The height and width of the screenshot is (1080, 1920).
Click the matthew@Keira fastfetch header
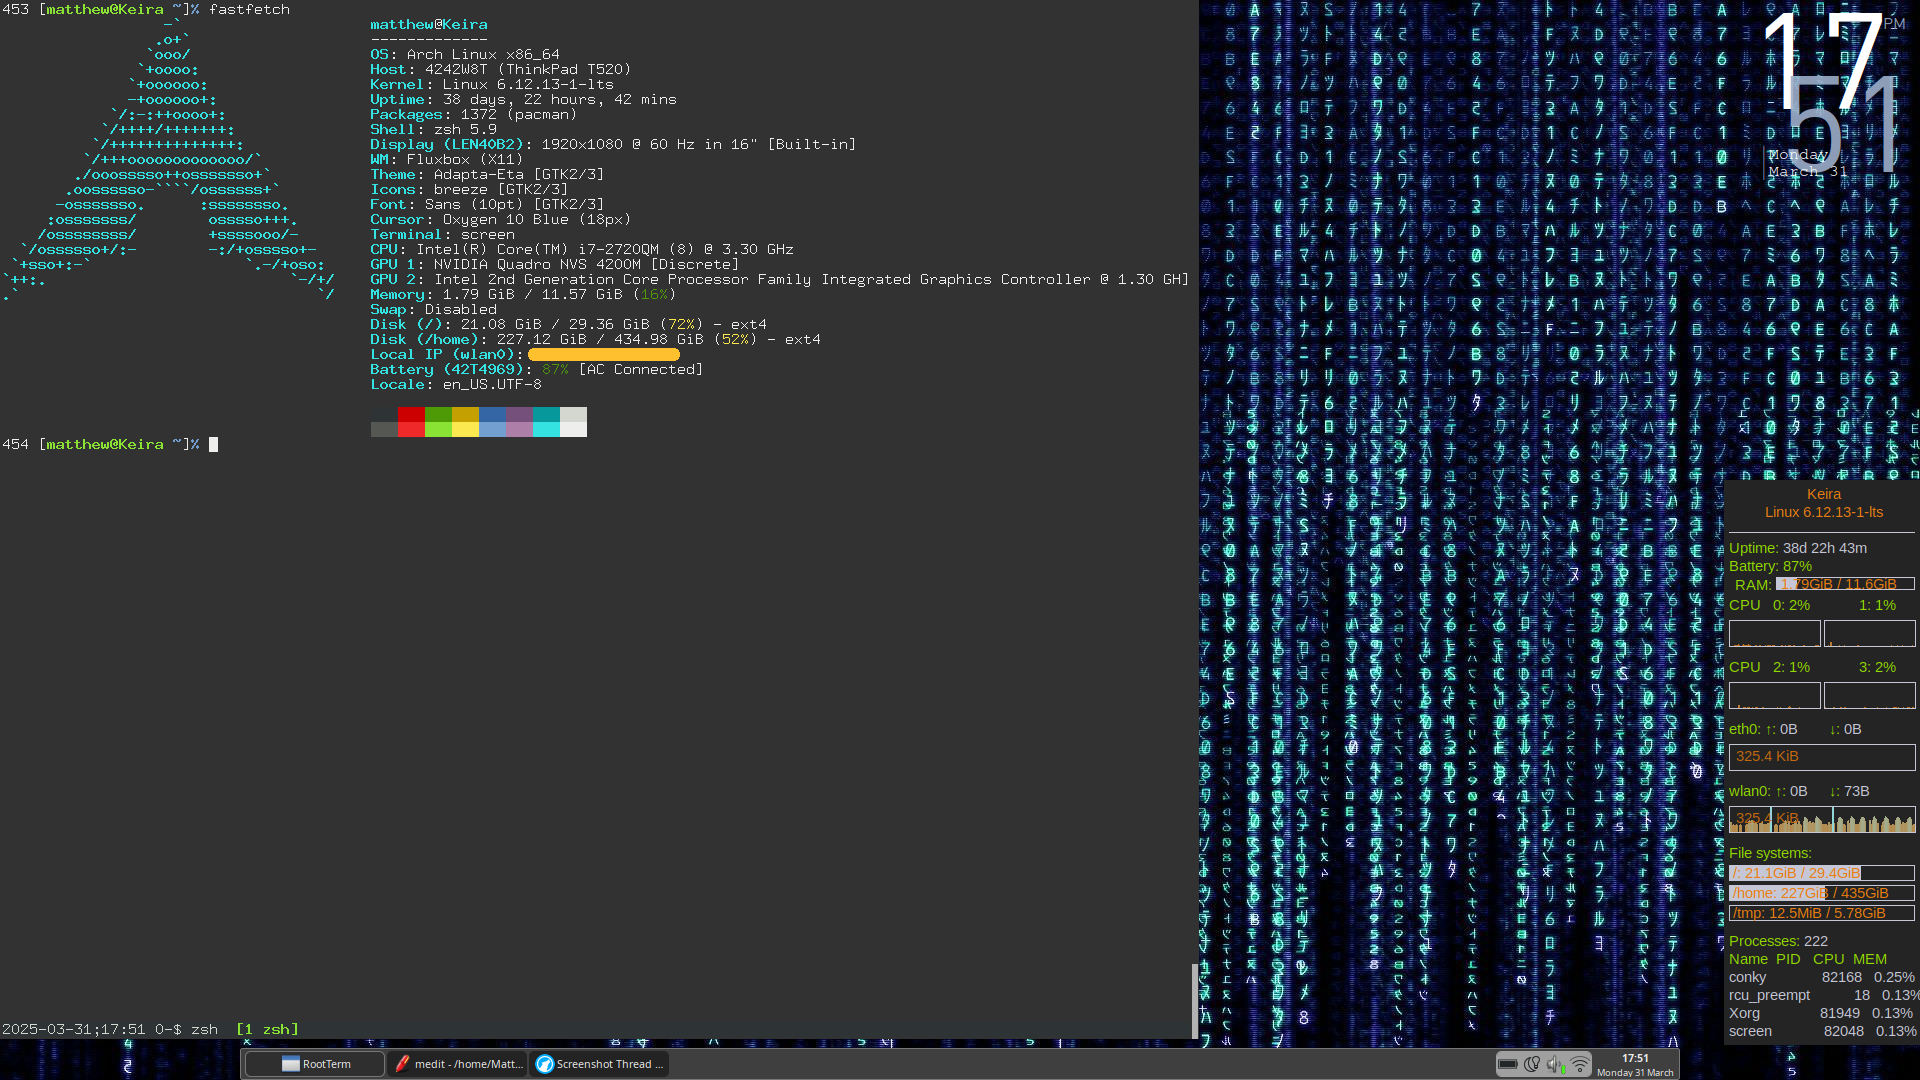(x=429, y=24)
